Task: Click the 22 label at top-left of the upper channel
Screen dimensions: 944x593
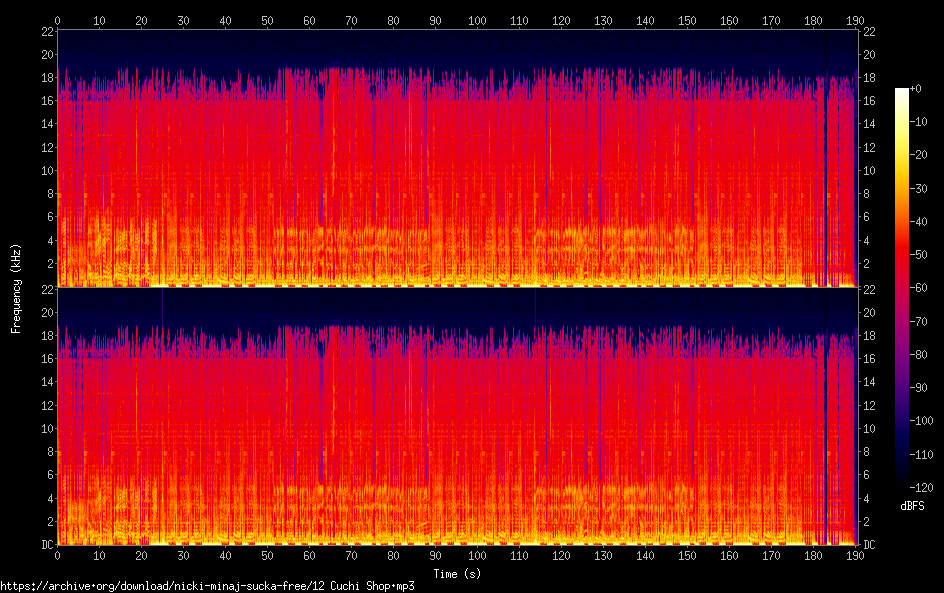Action: click(46, 32)
